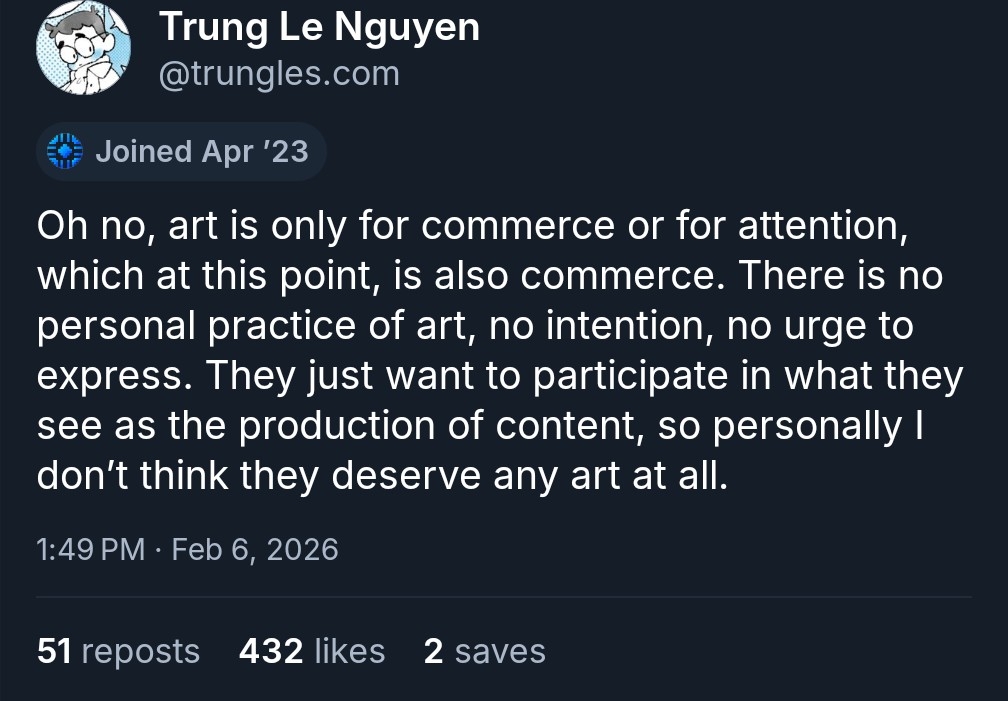
Task: Click the repost count number 51
Action: coord(55,651)
